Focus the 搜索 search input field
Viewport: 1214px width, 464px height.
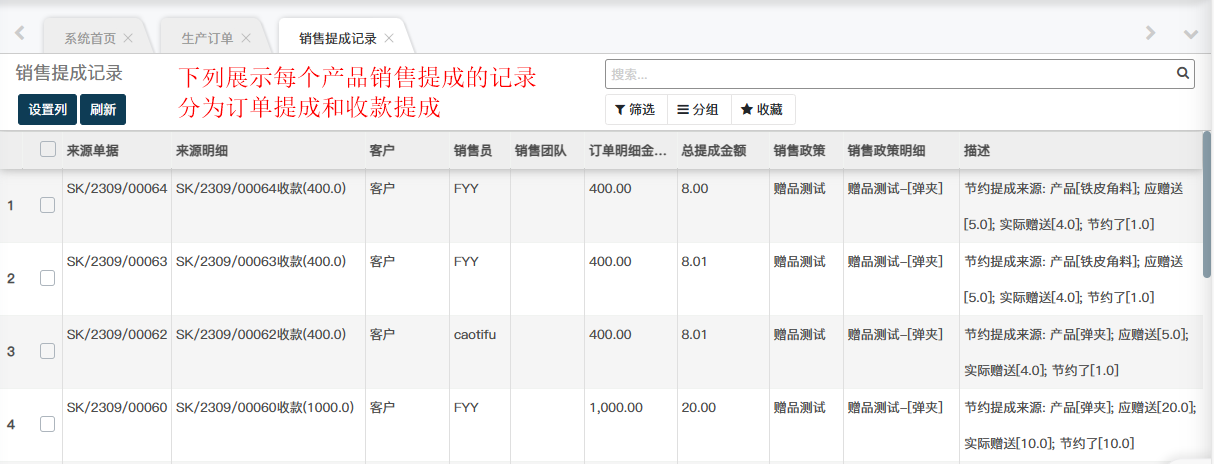888,74
